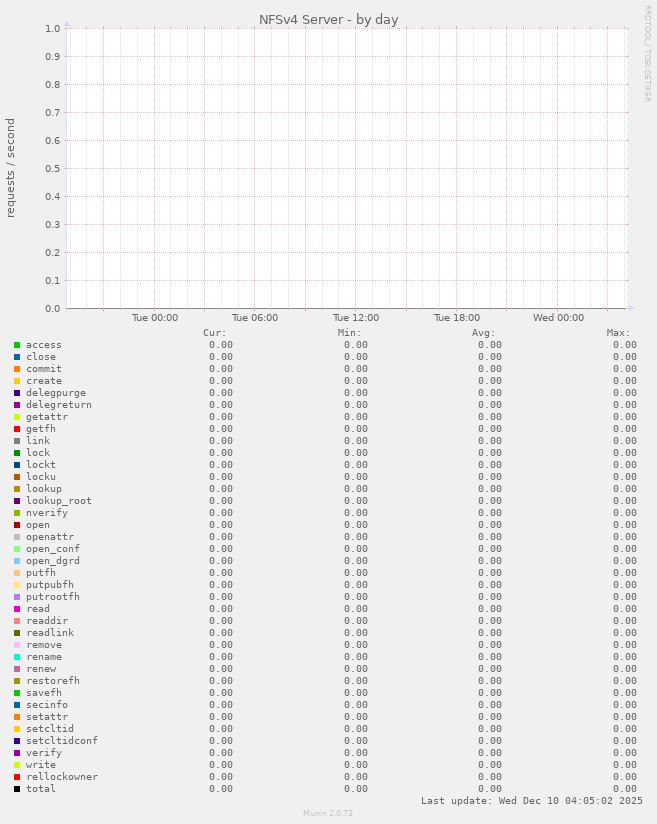Click the rellockowner legend label
This screenshot has height=824, width=657.
click(62, 777)
